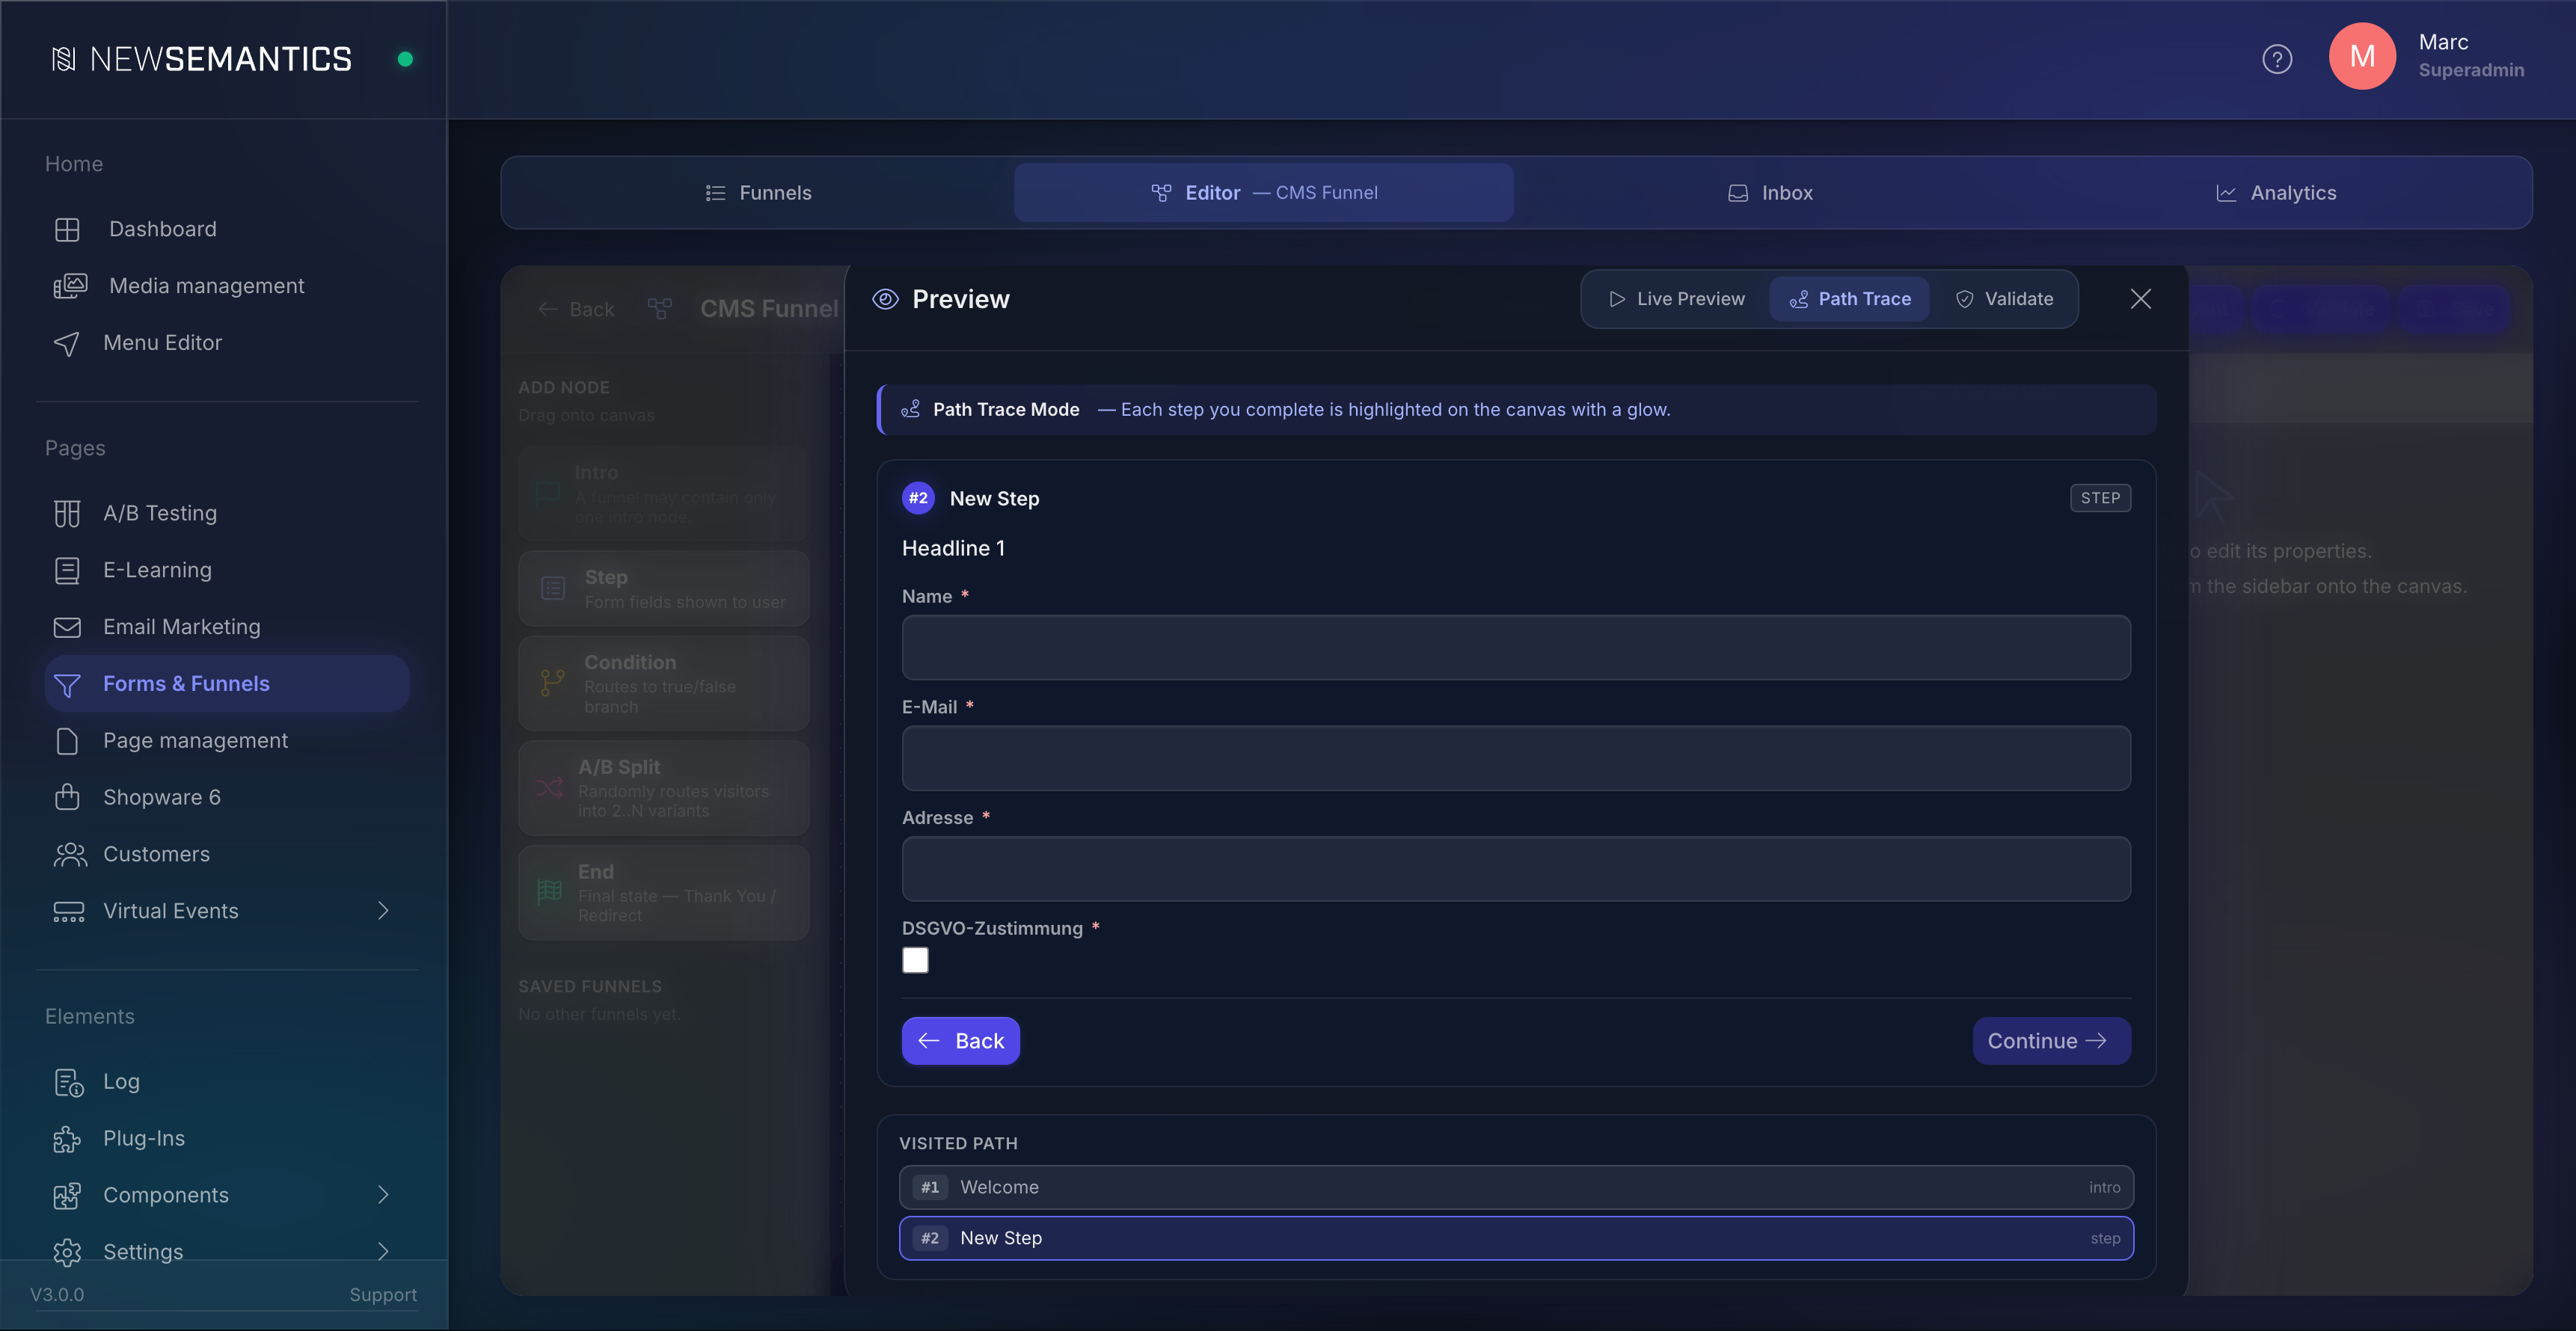Viewport: 2576px width, 1331px height.
Task: Click into the Name input field
Action: pos(1516,648)
